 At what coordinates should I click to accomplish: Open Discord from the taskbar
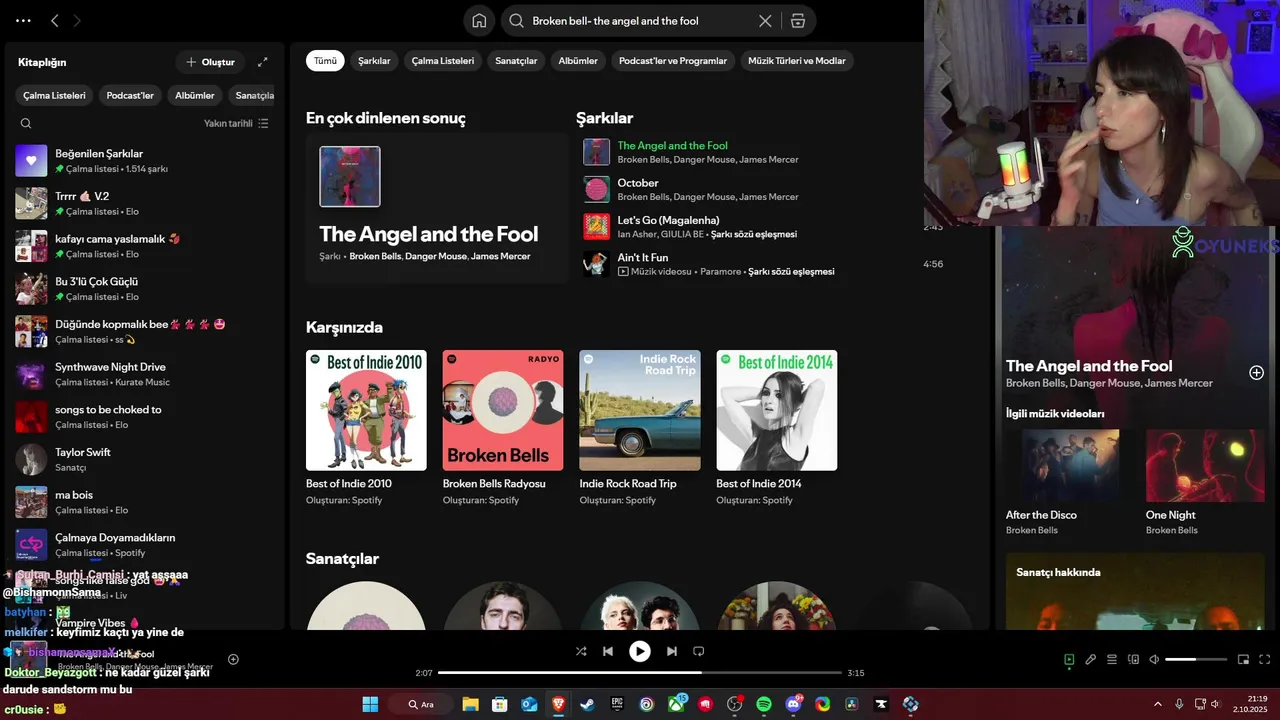pos(793,704)
